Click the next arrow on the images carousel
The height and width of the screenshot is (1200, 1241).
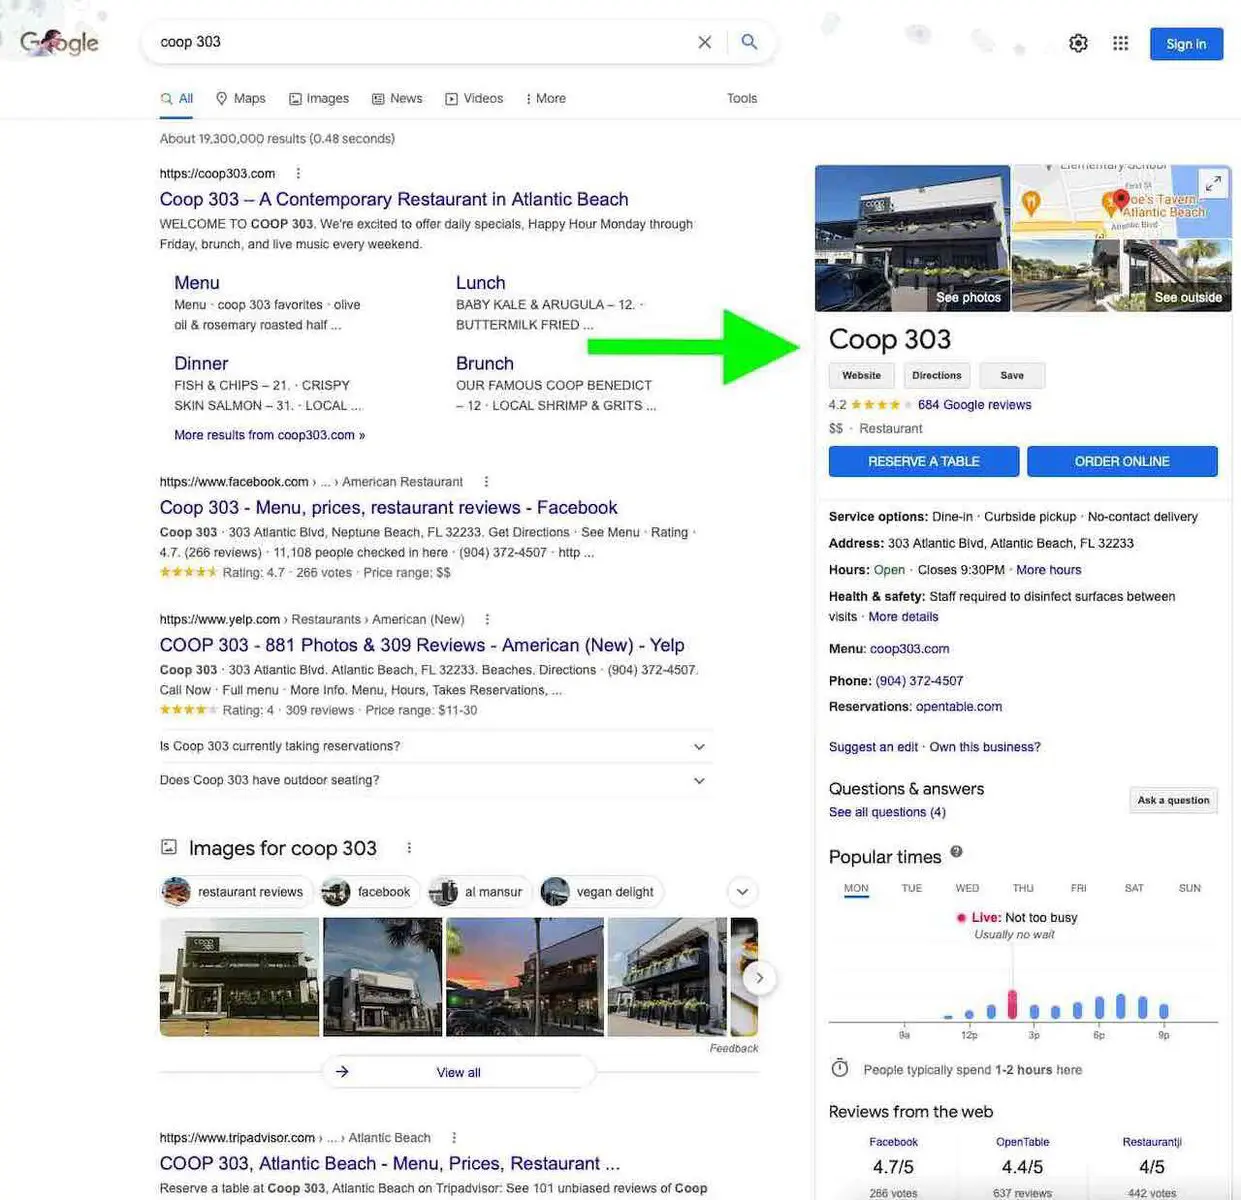point(758,978)
